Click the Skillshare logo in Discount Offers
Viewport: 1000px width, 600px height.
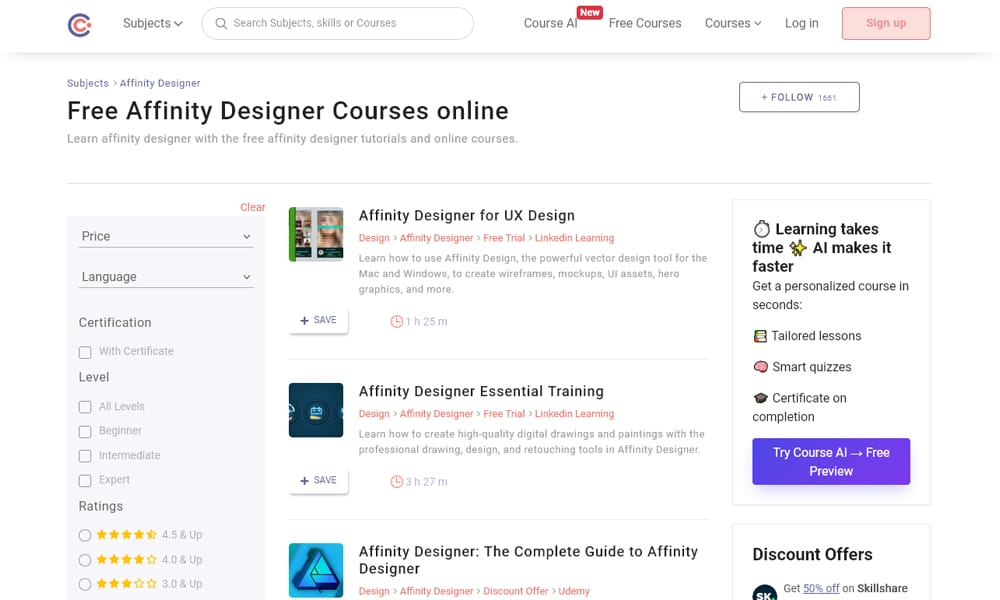pos(765,591)
